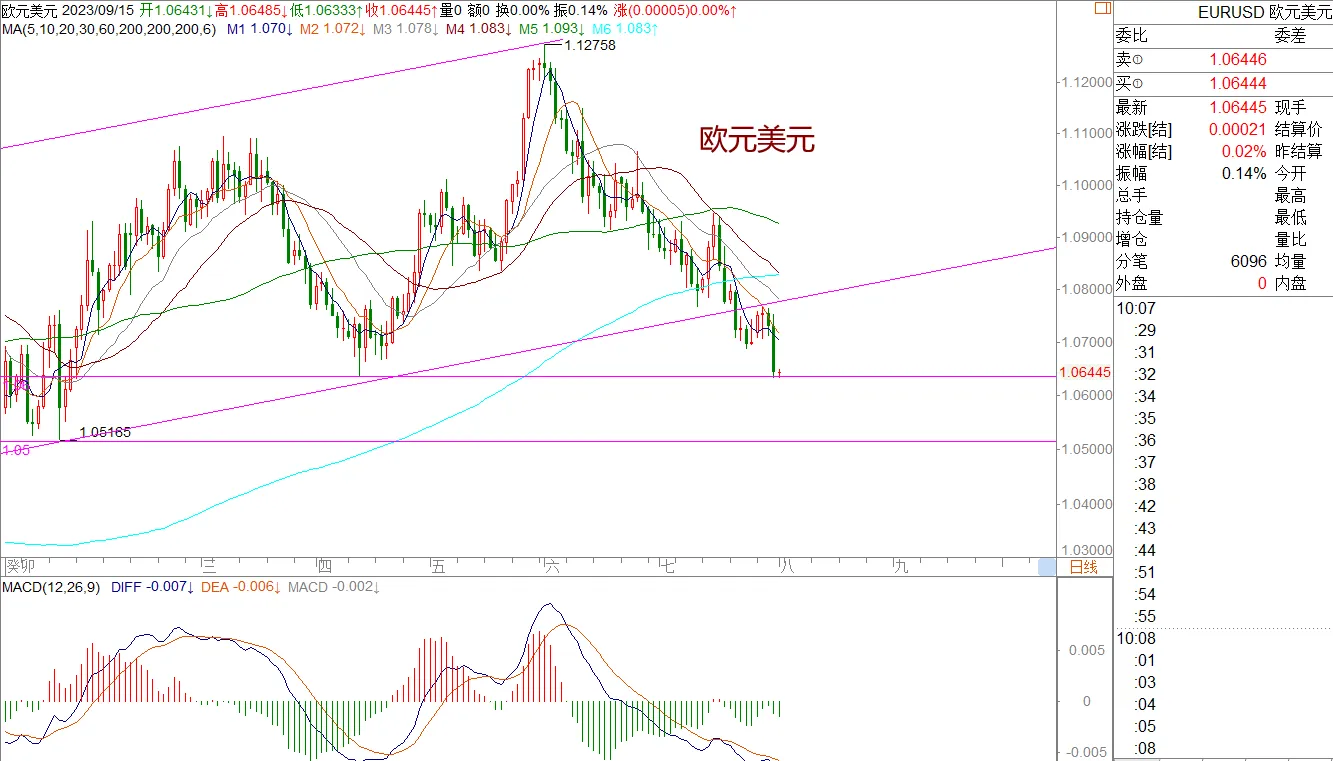Click the 委比 label

click(x=1132, y=36)
